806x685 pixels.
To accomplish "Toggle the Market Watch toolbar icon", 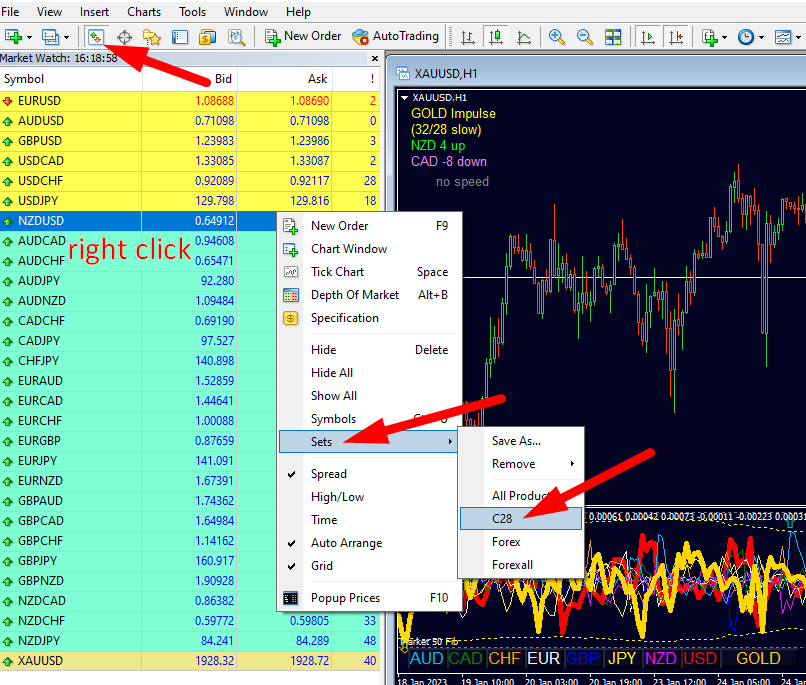I will [96, 36].
